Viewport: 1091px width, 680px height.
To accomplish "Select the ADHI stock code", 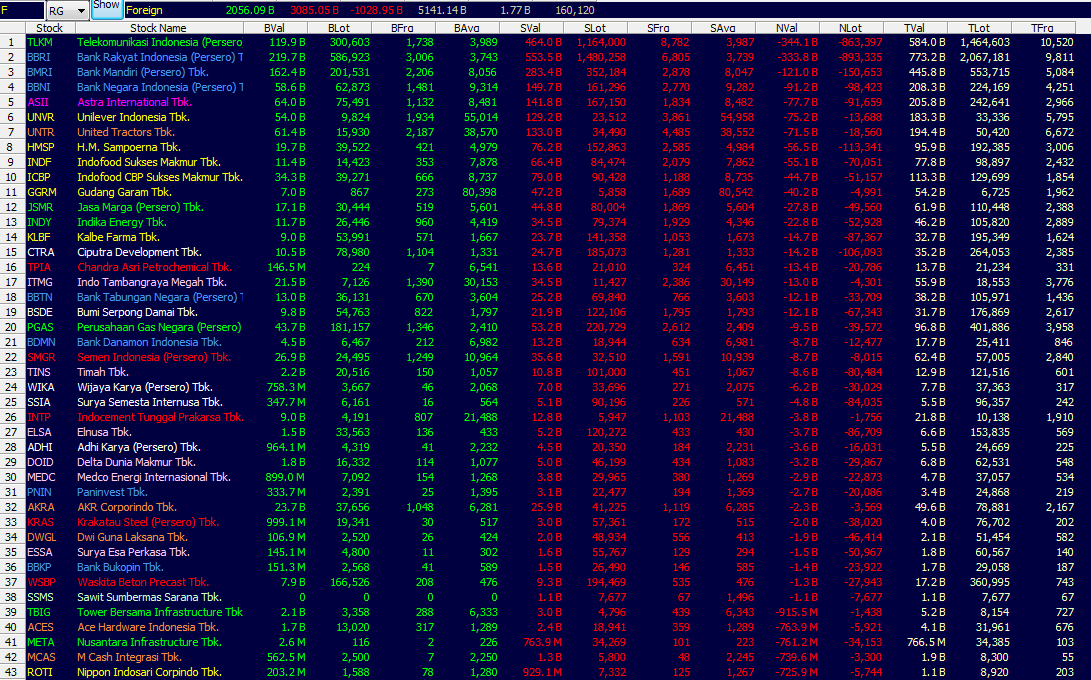I will coord(39,447).
